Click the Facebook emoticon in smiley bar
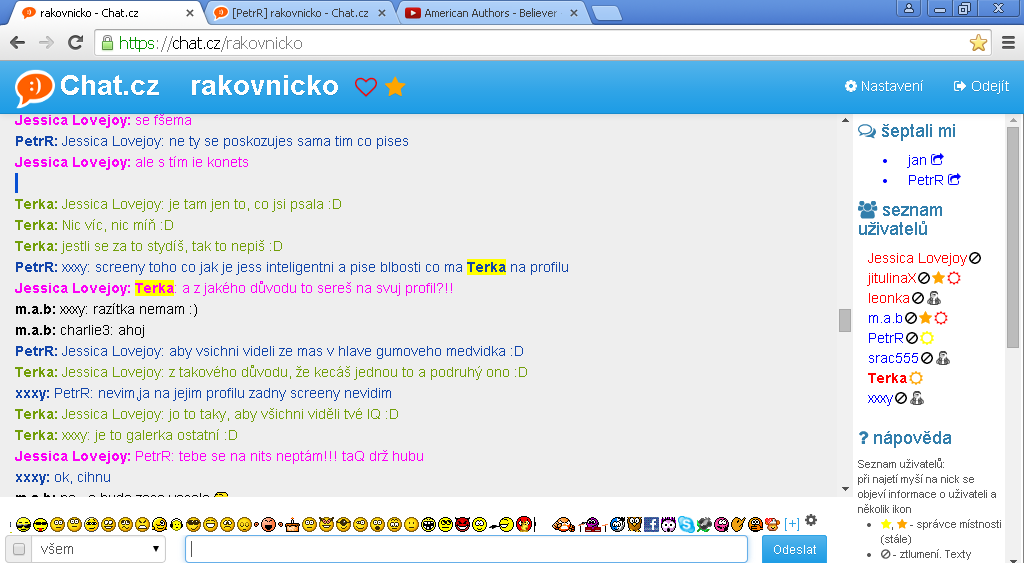 651,524
